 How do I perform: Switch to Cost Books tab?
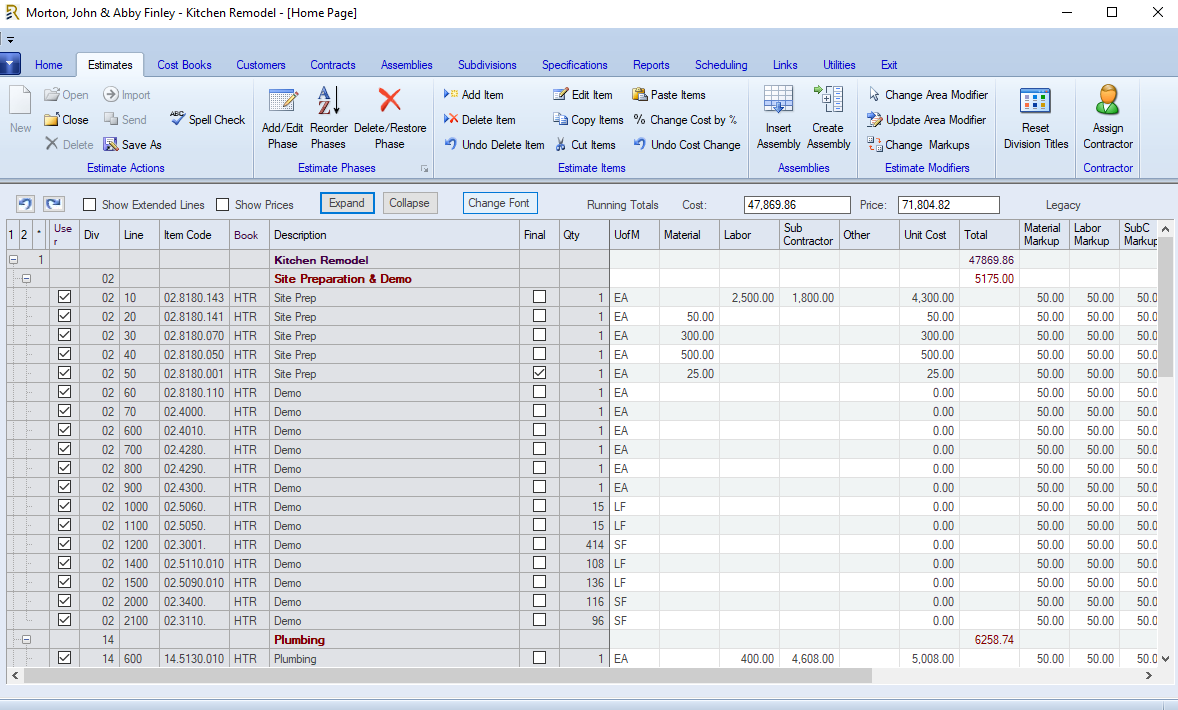point(184,65)
